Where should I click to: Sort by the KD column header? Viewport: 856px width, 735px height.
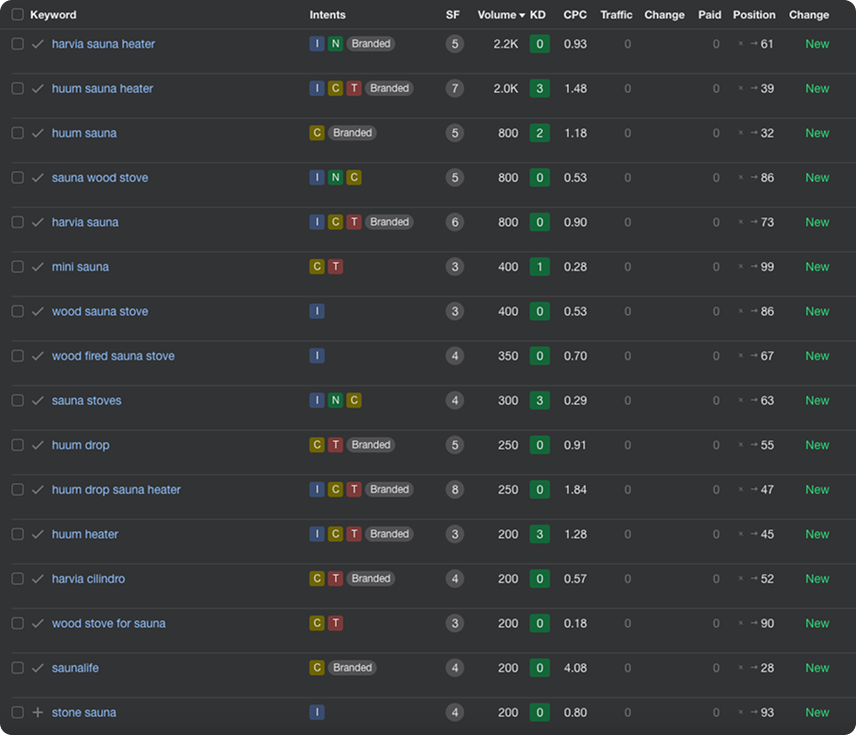click(x=538, y=15)
